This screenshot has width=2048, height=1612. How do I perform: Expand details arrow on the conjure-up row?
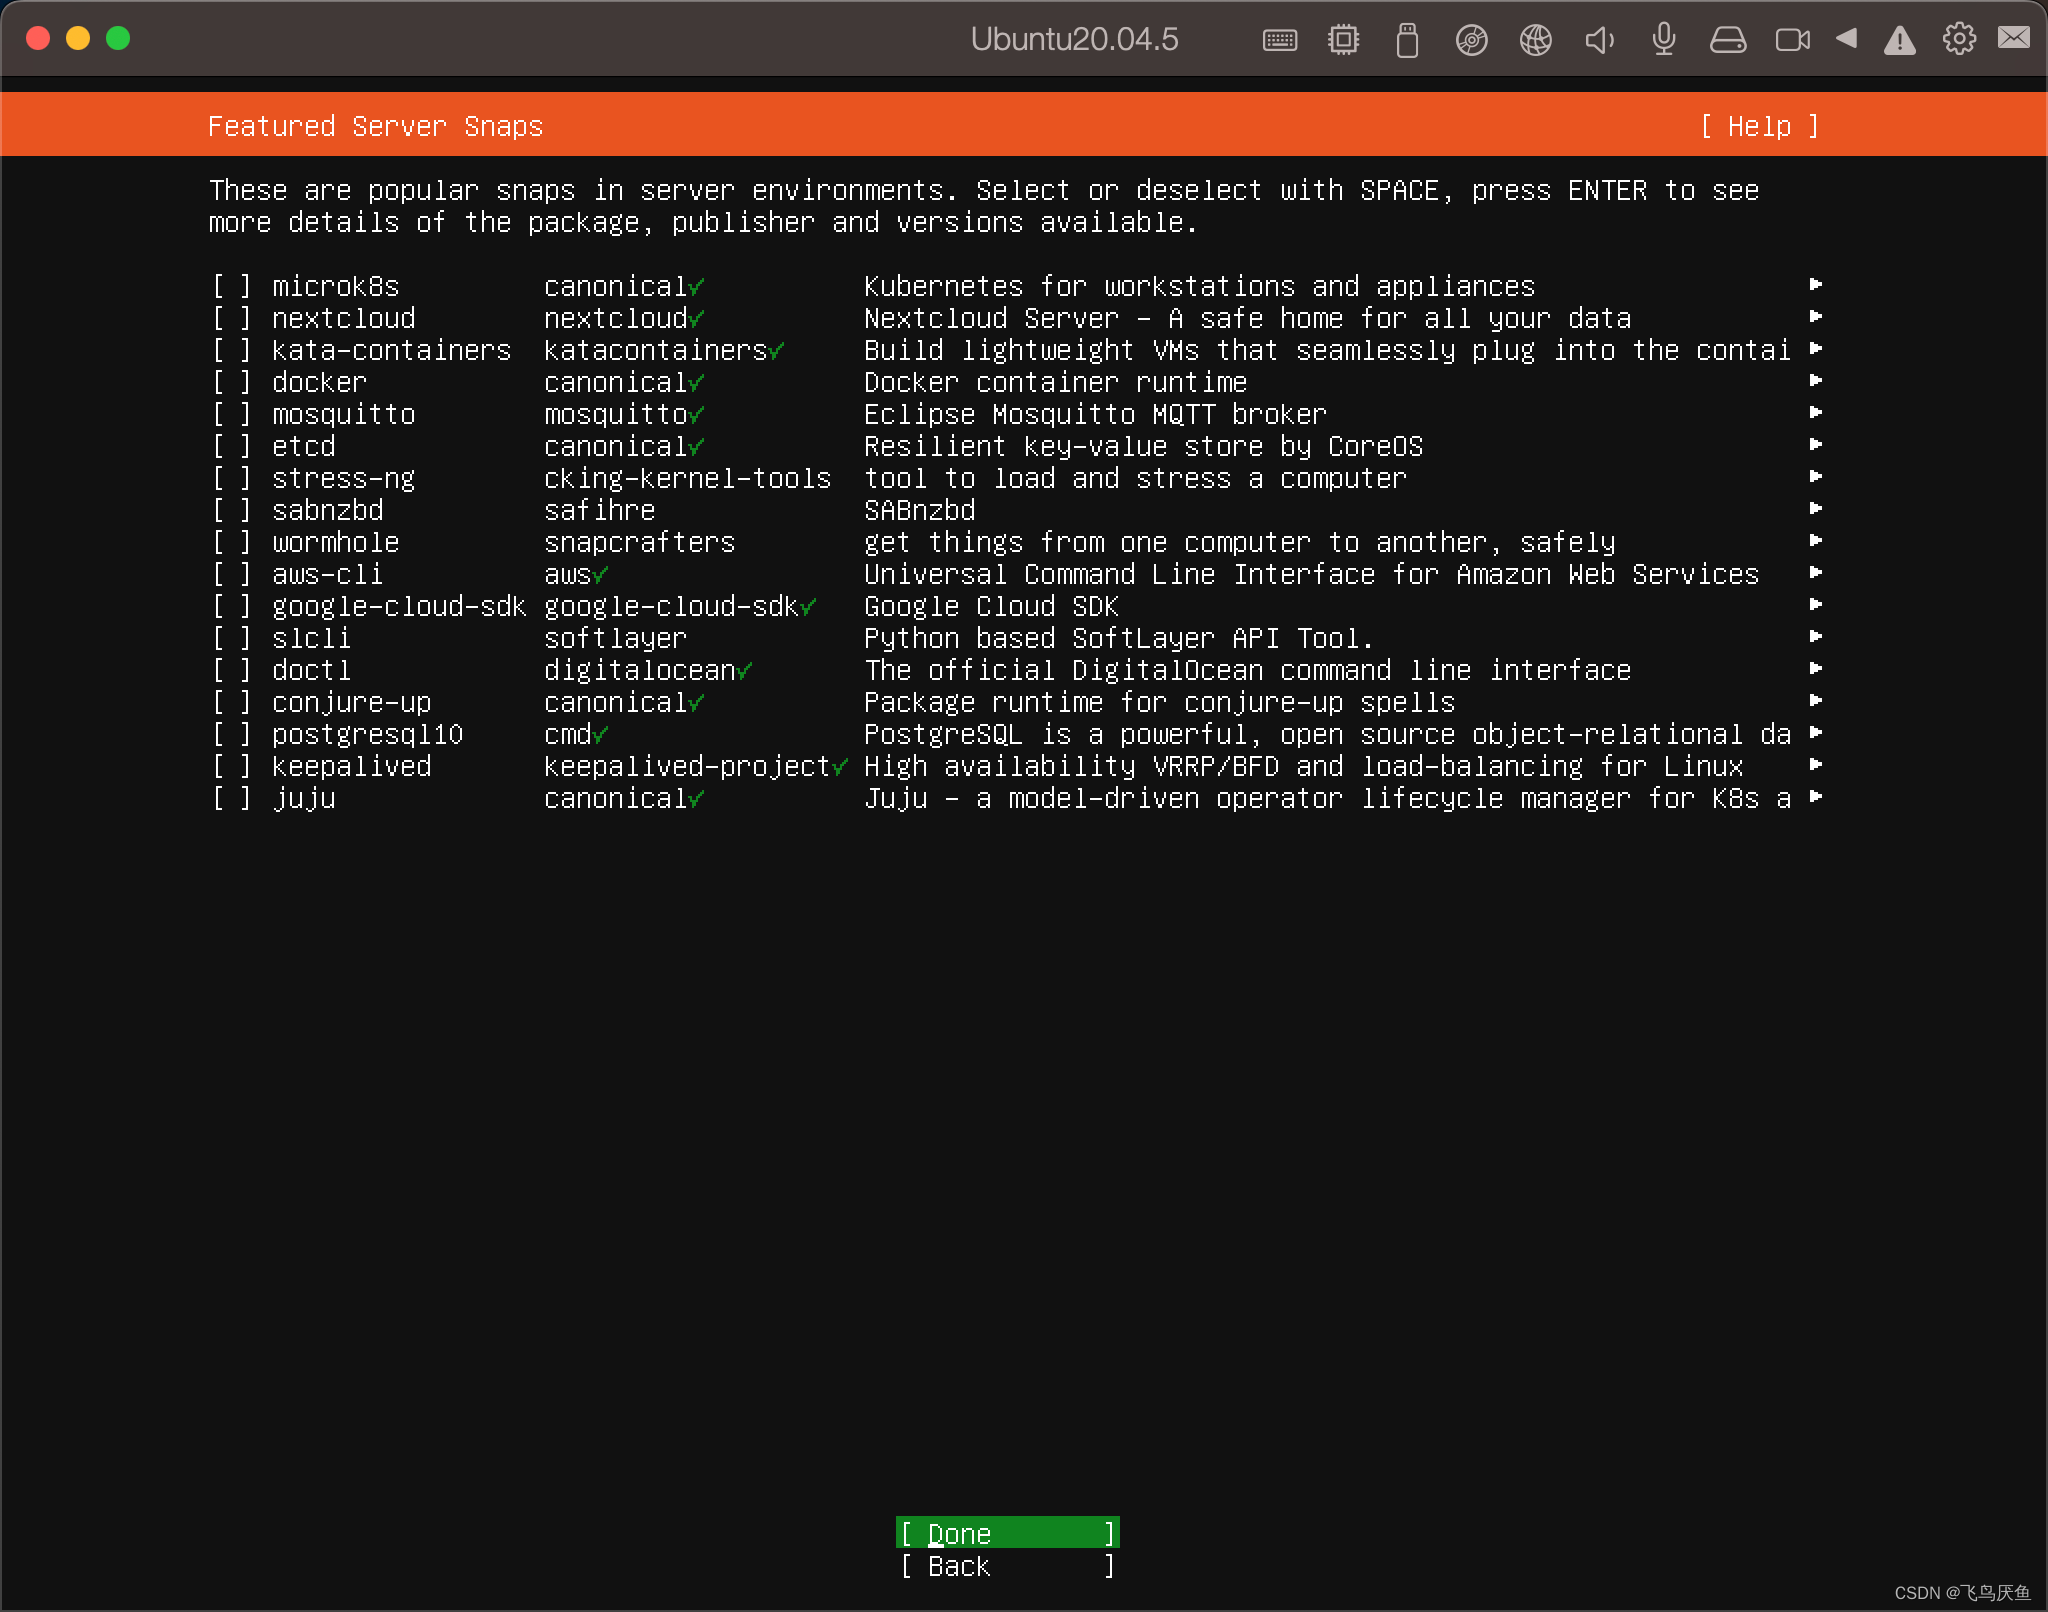coord(1816,701)
